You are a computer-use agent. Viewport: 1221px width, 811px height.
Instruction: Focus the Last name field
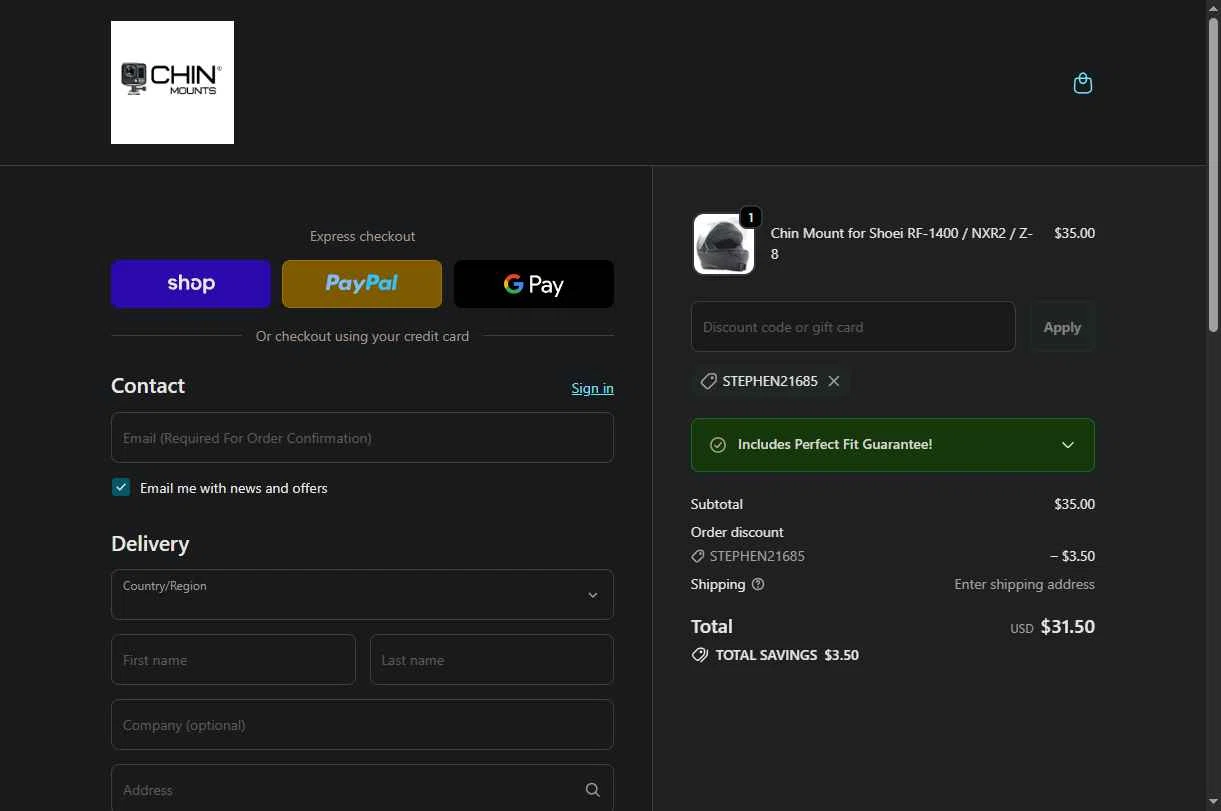click(492, 660)
